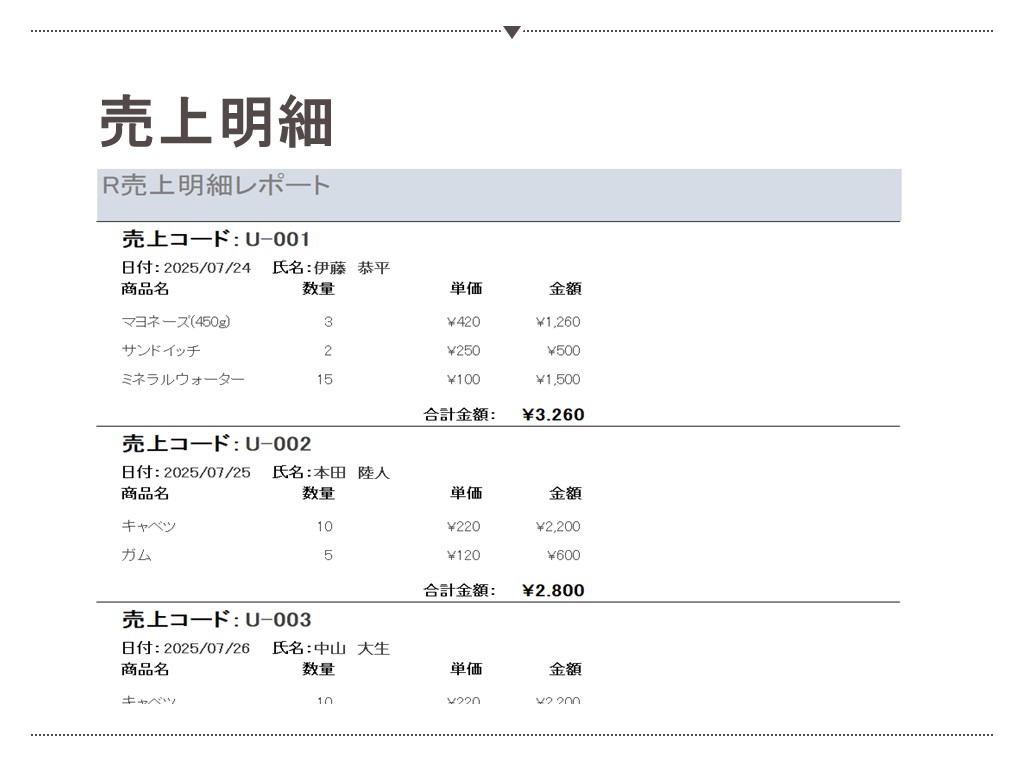Select the total ¥3.260 value
1024x768 pixels.
tap(553, 415)
